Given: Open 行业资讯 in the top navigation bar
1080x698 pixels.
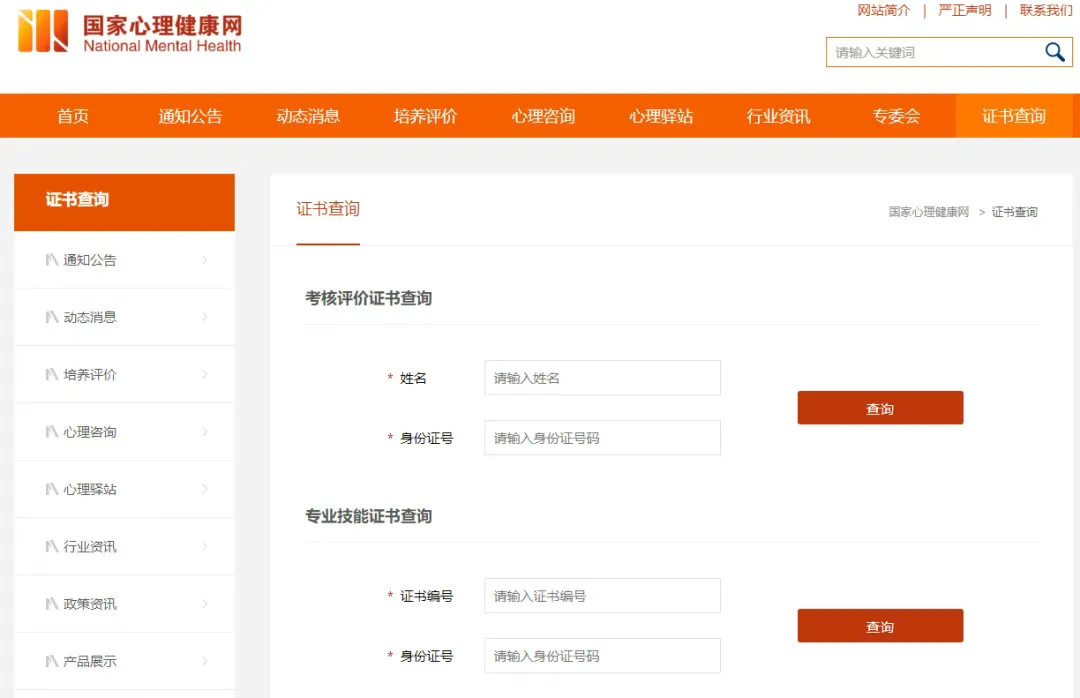Looking at the screenshot, I should tap(778, 116).
